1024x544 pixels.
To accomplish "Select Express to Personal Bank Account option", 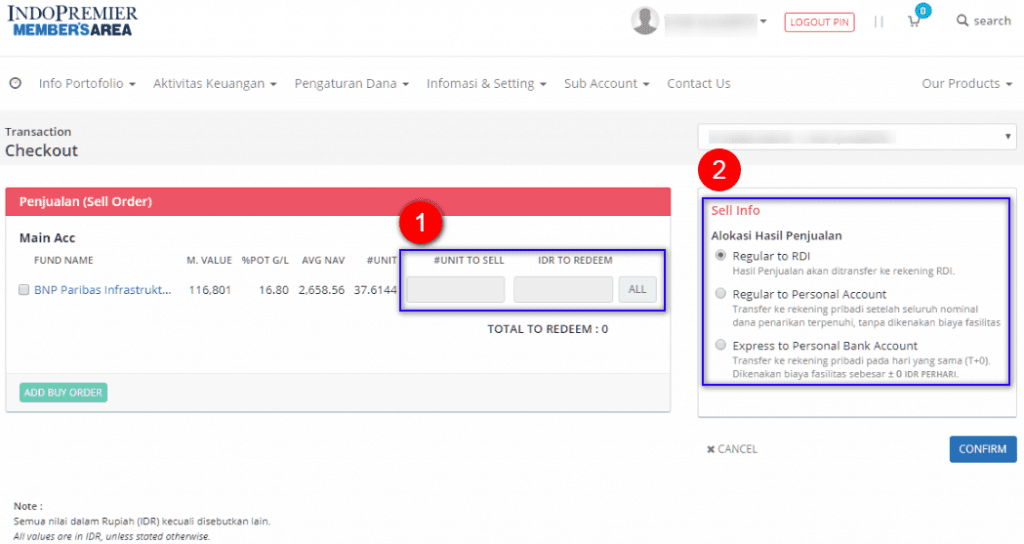I will tap(720, 345).
